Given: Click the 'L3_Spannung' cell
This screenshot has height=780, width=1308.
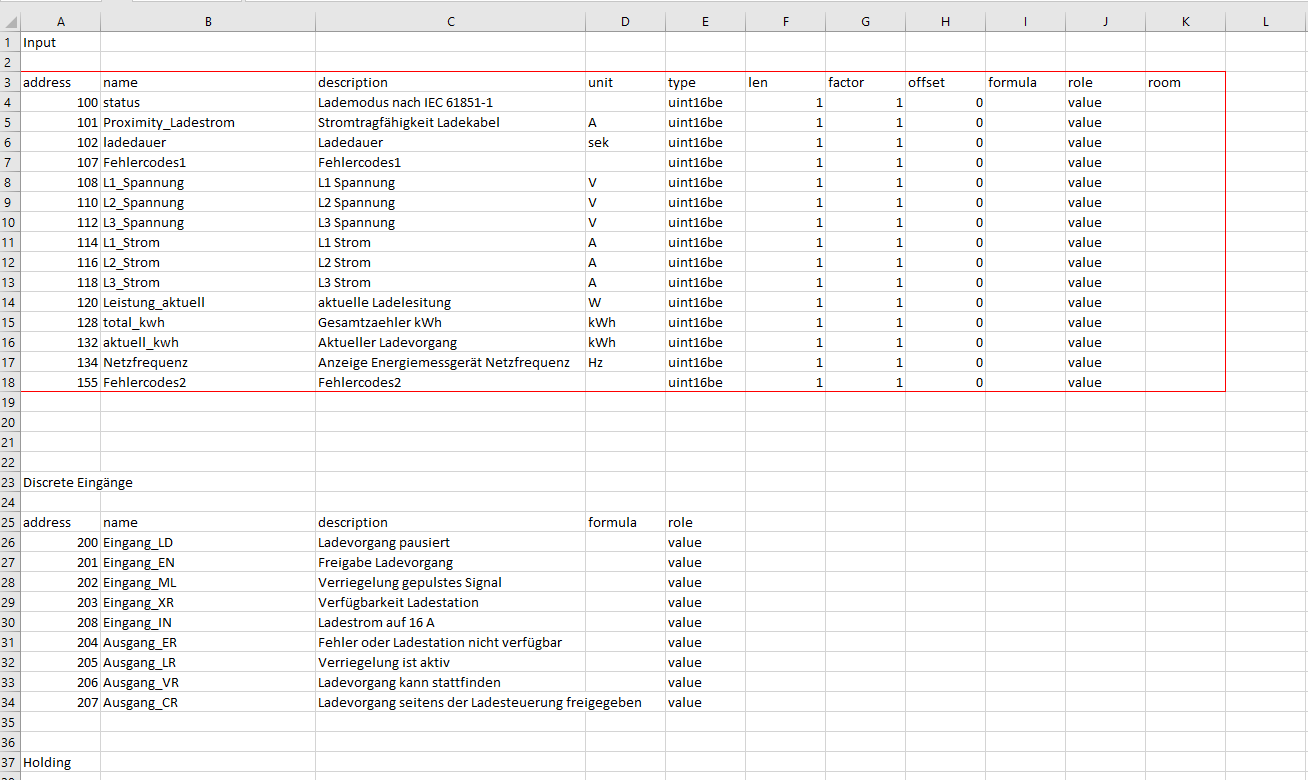Looking at the screenshot, I should [x=208, y=222].
